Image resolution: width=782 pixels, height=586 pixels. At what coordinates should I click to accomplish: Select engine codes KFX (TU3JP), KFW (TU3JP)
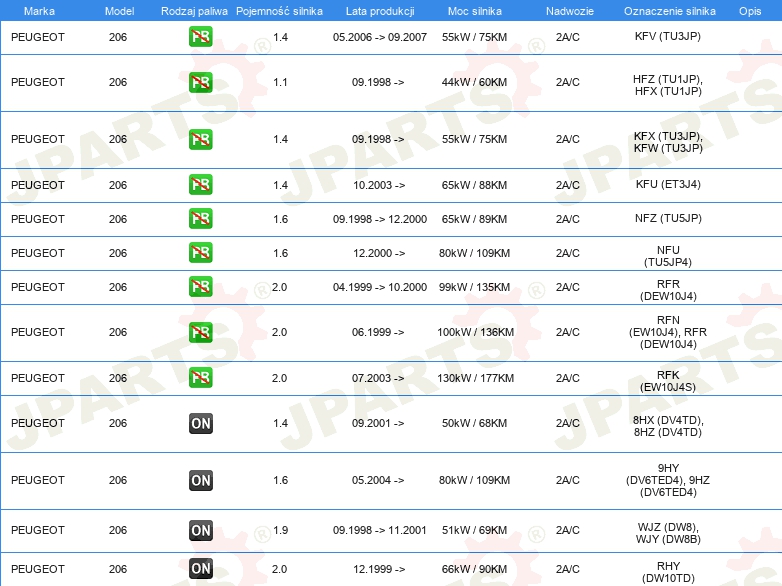click(x=668, y=142)
